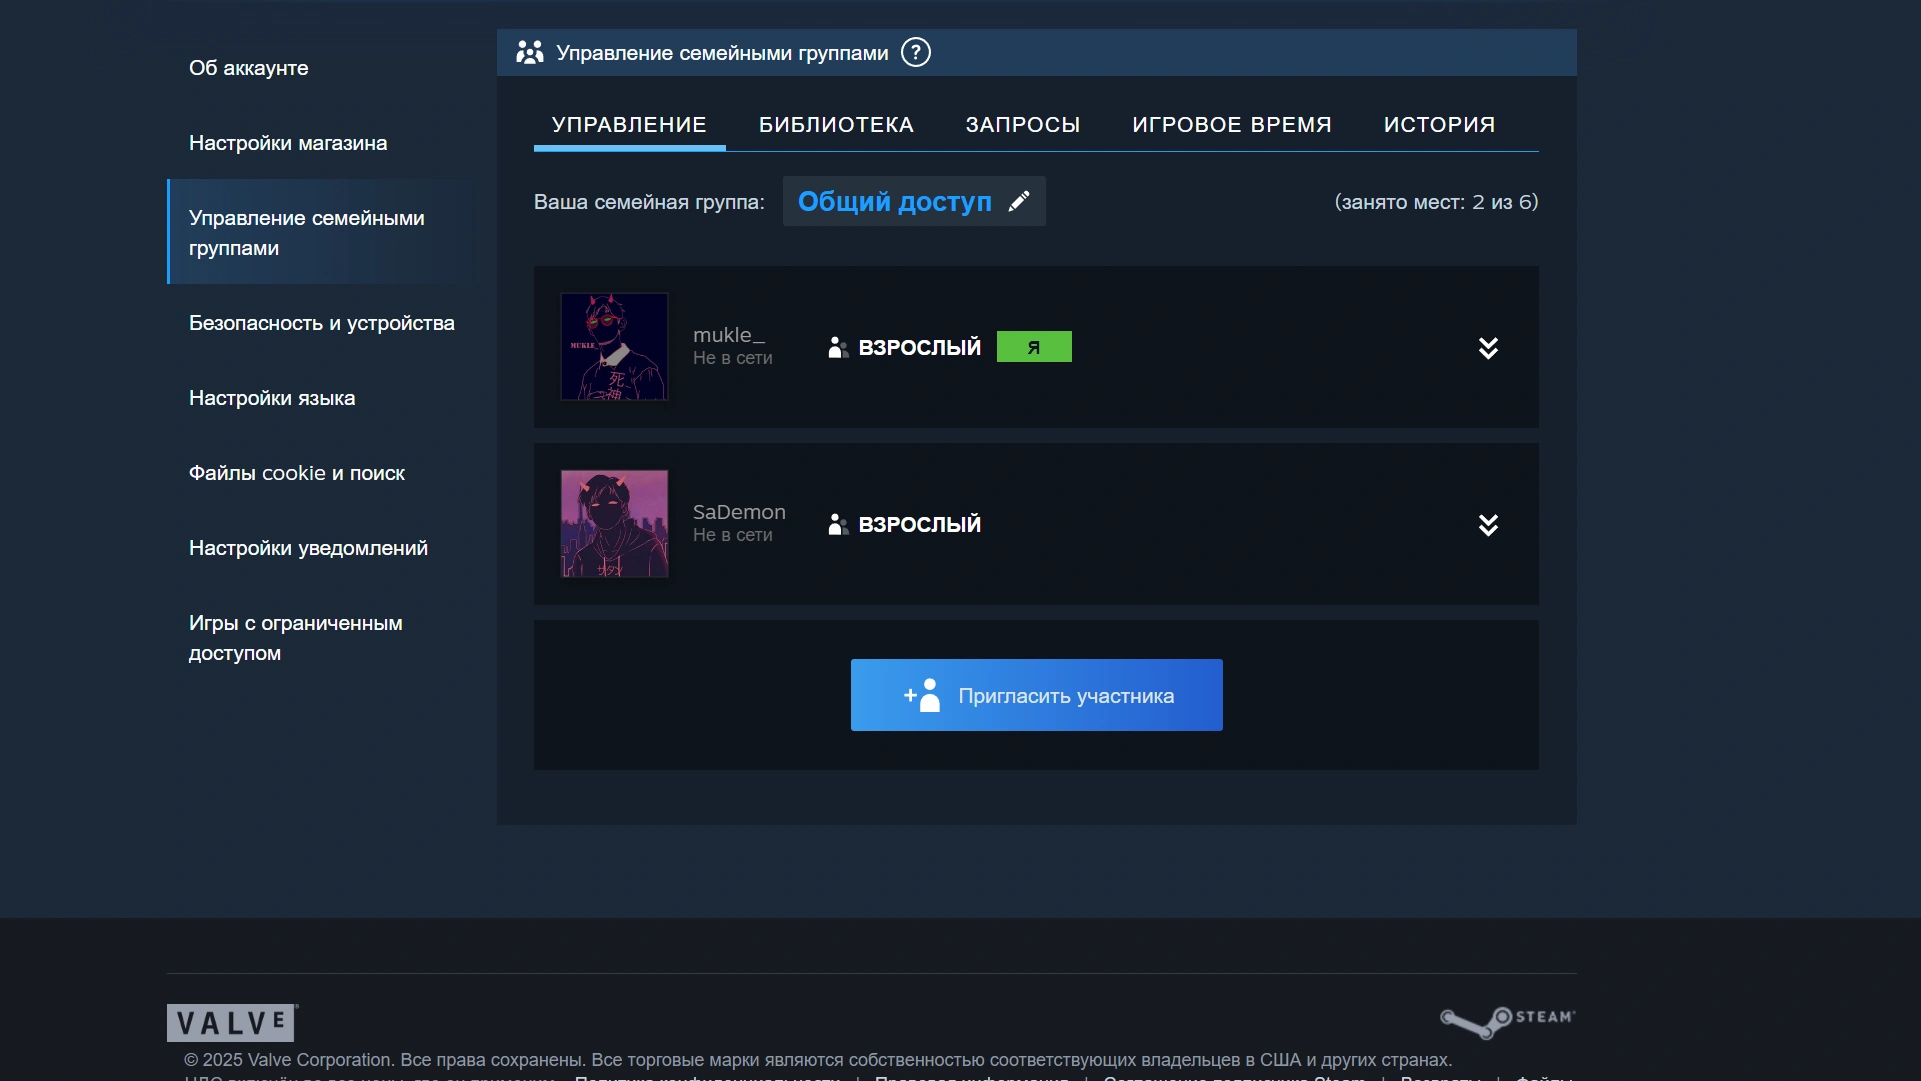Switch to the Управление tab
This screenshot has height=1081, width=1921.
pyautogui.click(x=629, y=125)
